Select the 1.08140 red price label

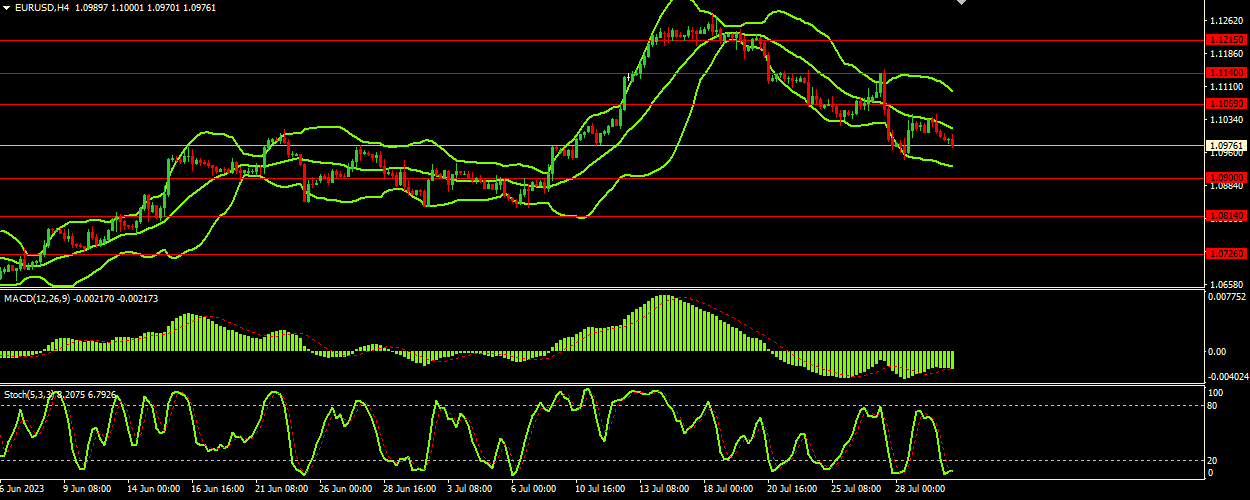tap(1226, 215)
